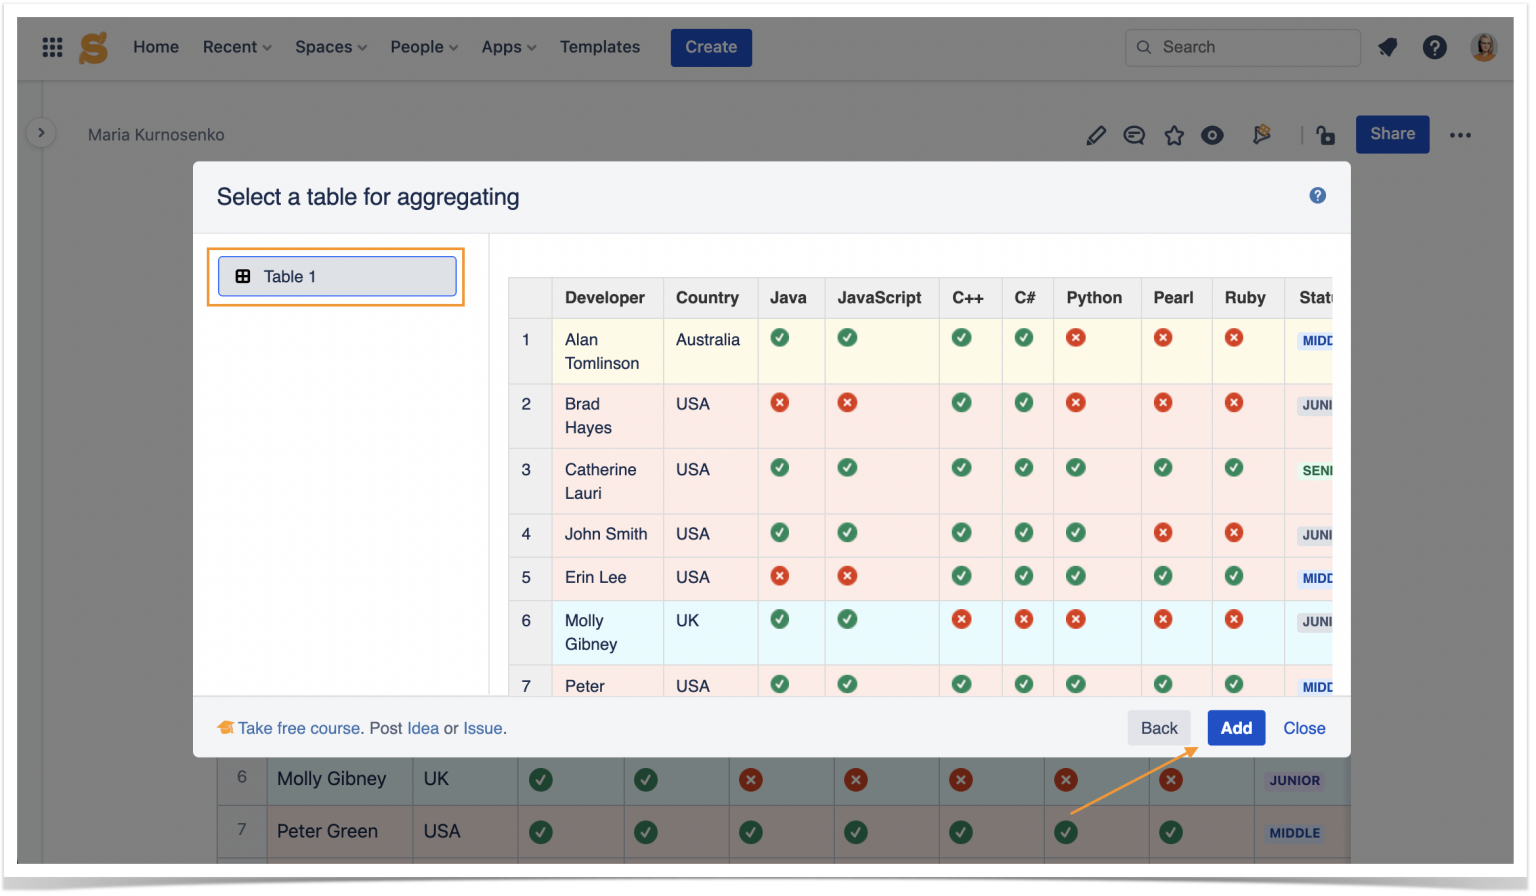Open the Take free course link
The height and width of the screenshot is (896, 1536).
296,728
